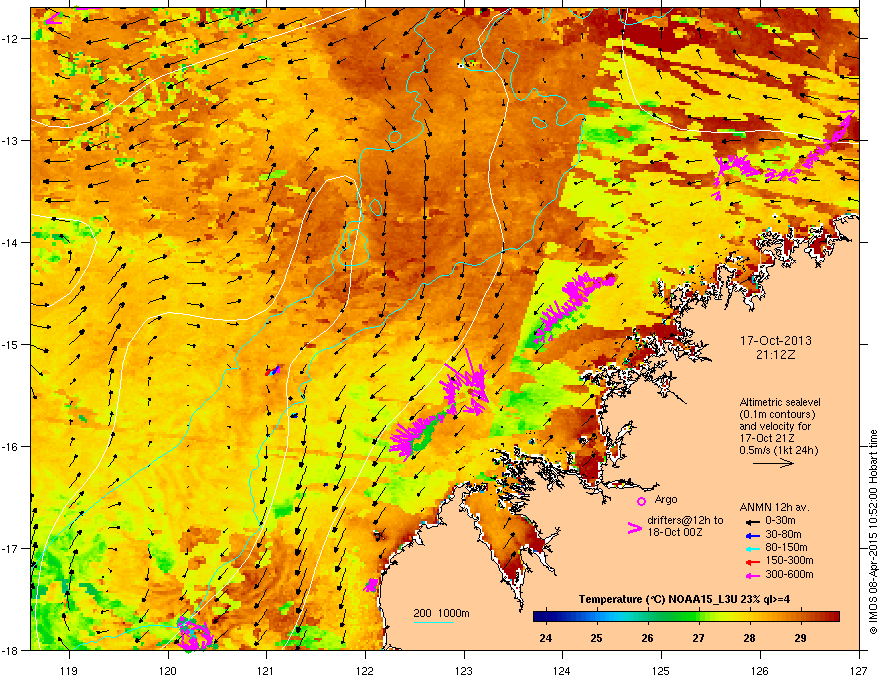Click latitude axis label -13
The width and height of the screenshot is (880, 680).
[11, 140]
